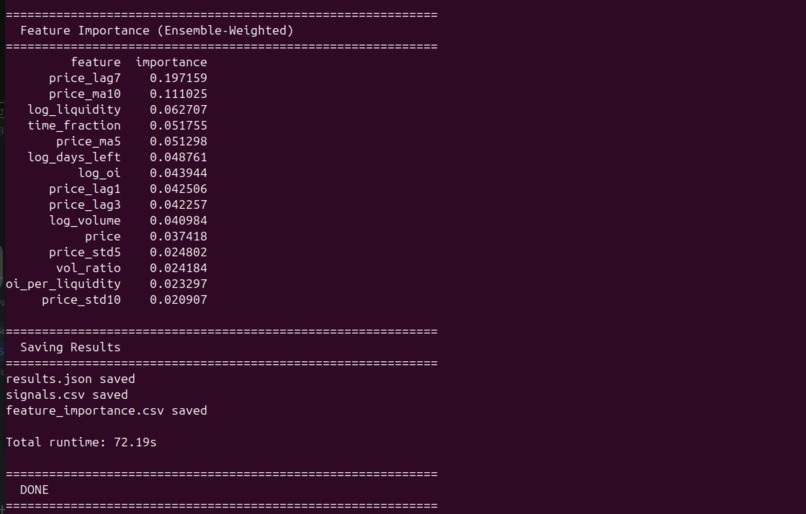
Task: Click the 'Saving Results' heading
Action: (x=70, y=347)
